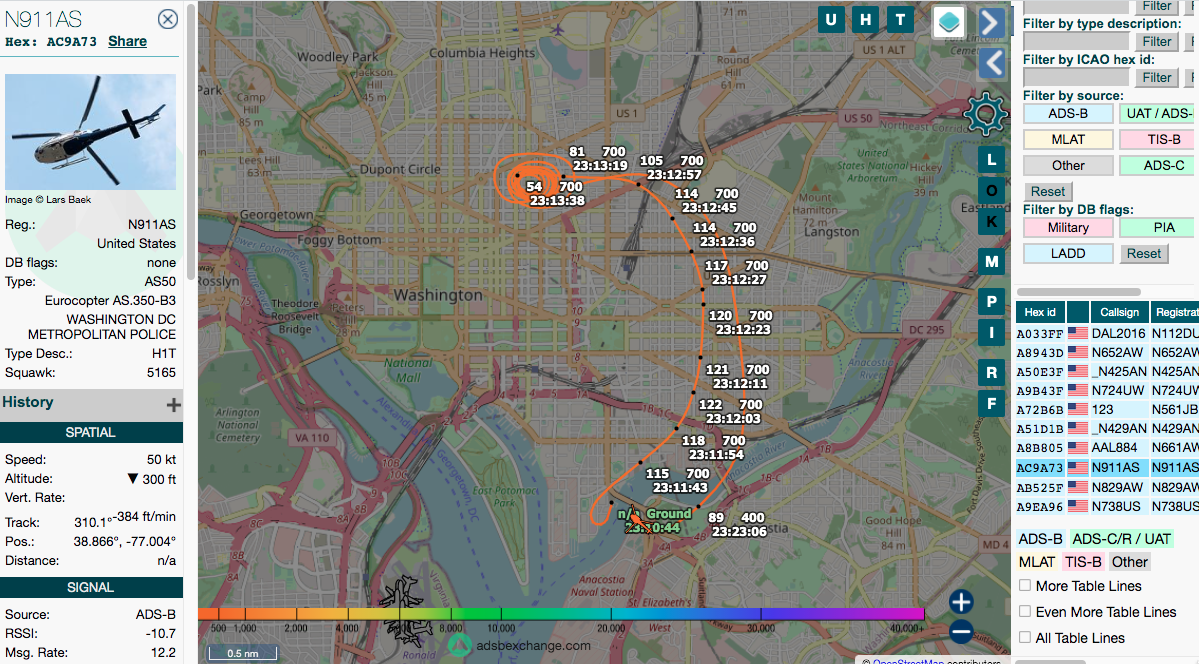Toggle the F map button
Image resolution: width=1199 pixels, height=664 pixels.
point(992,404)
